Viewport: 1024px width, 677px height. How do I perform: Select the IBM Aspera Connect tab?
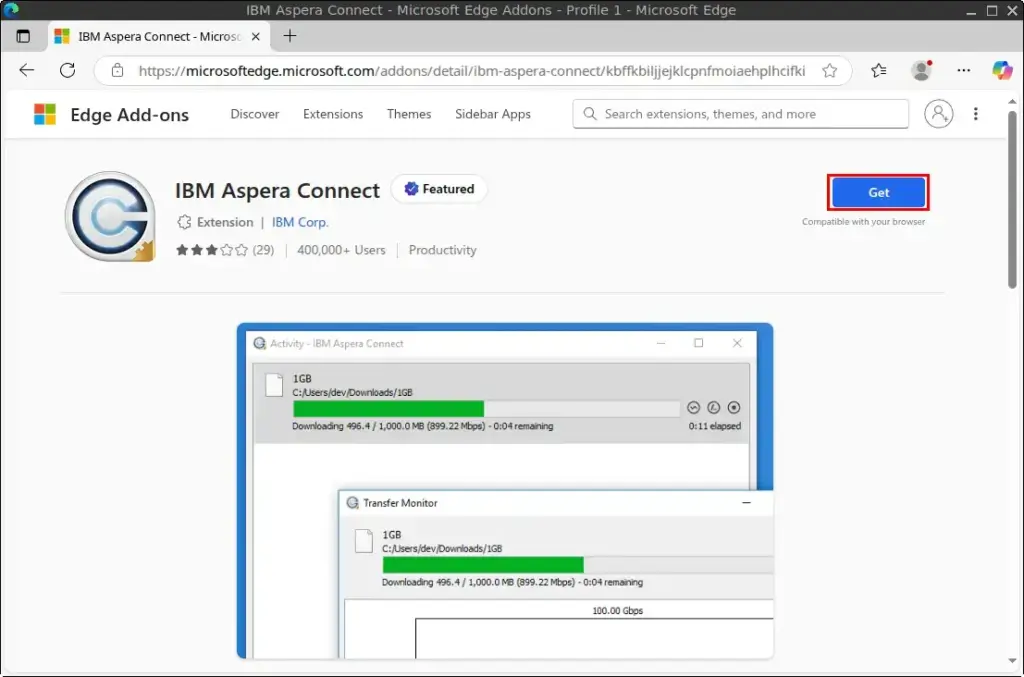157,37
